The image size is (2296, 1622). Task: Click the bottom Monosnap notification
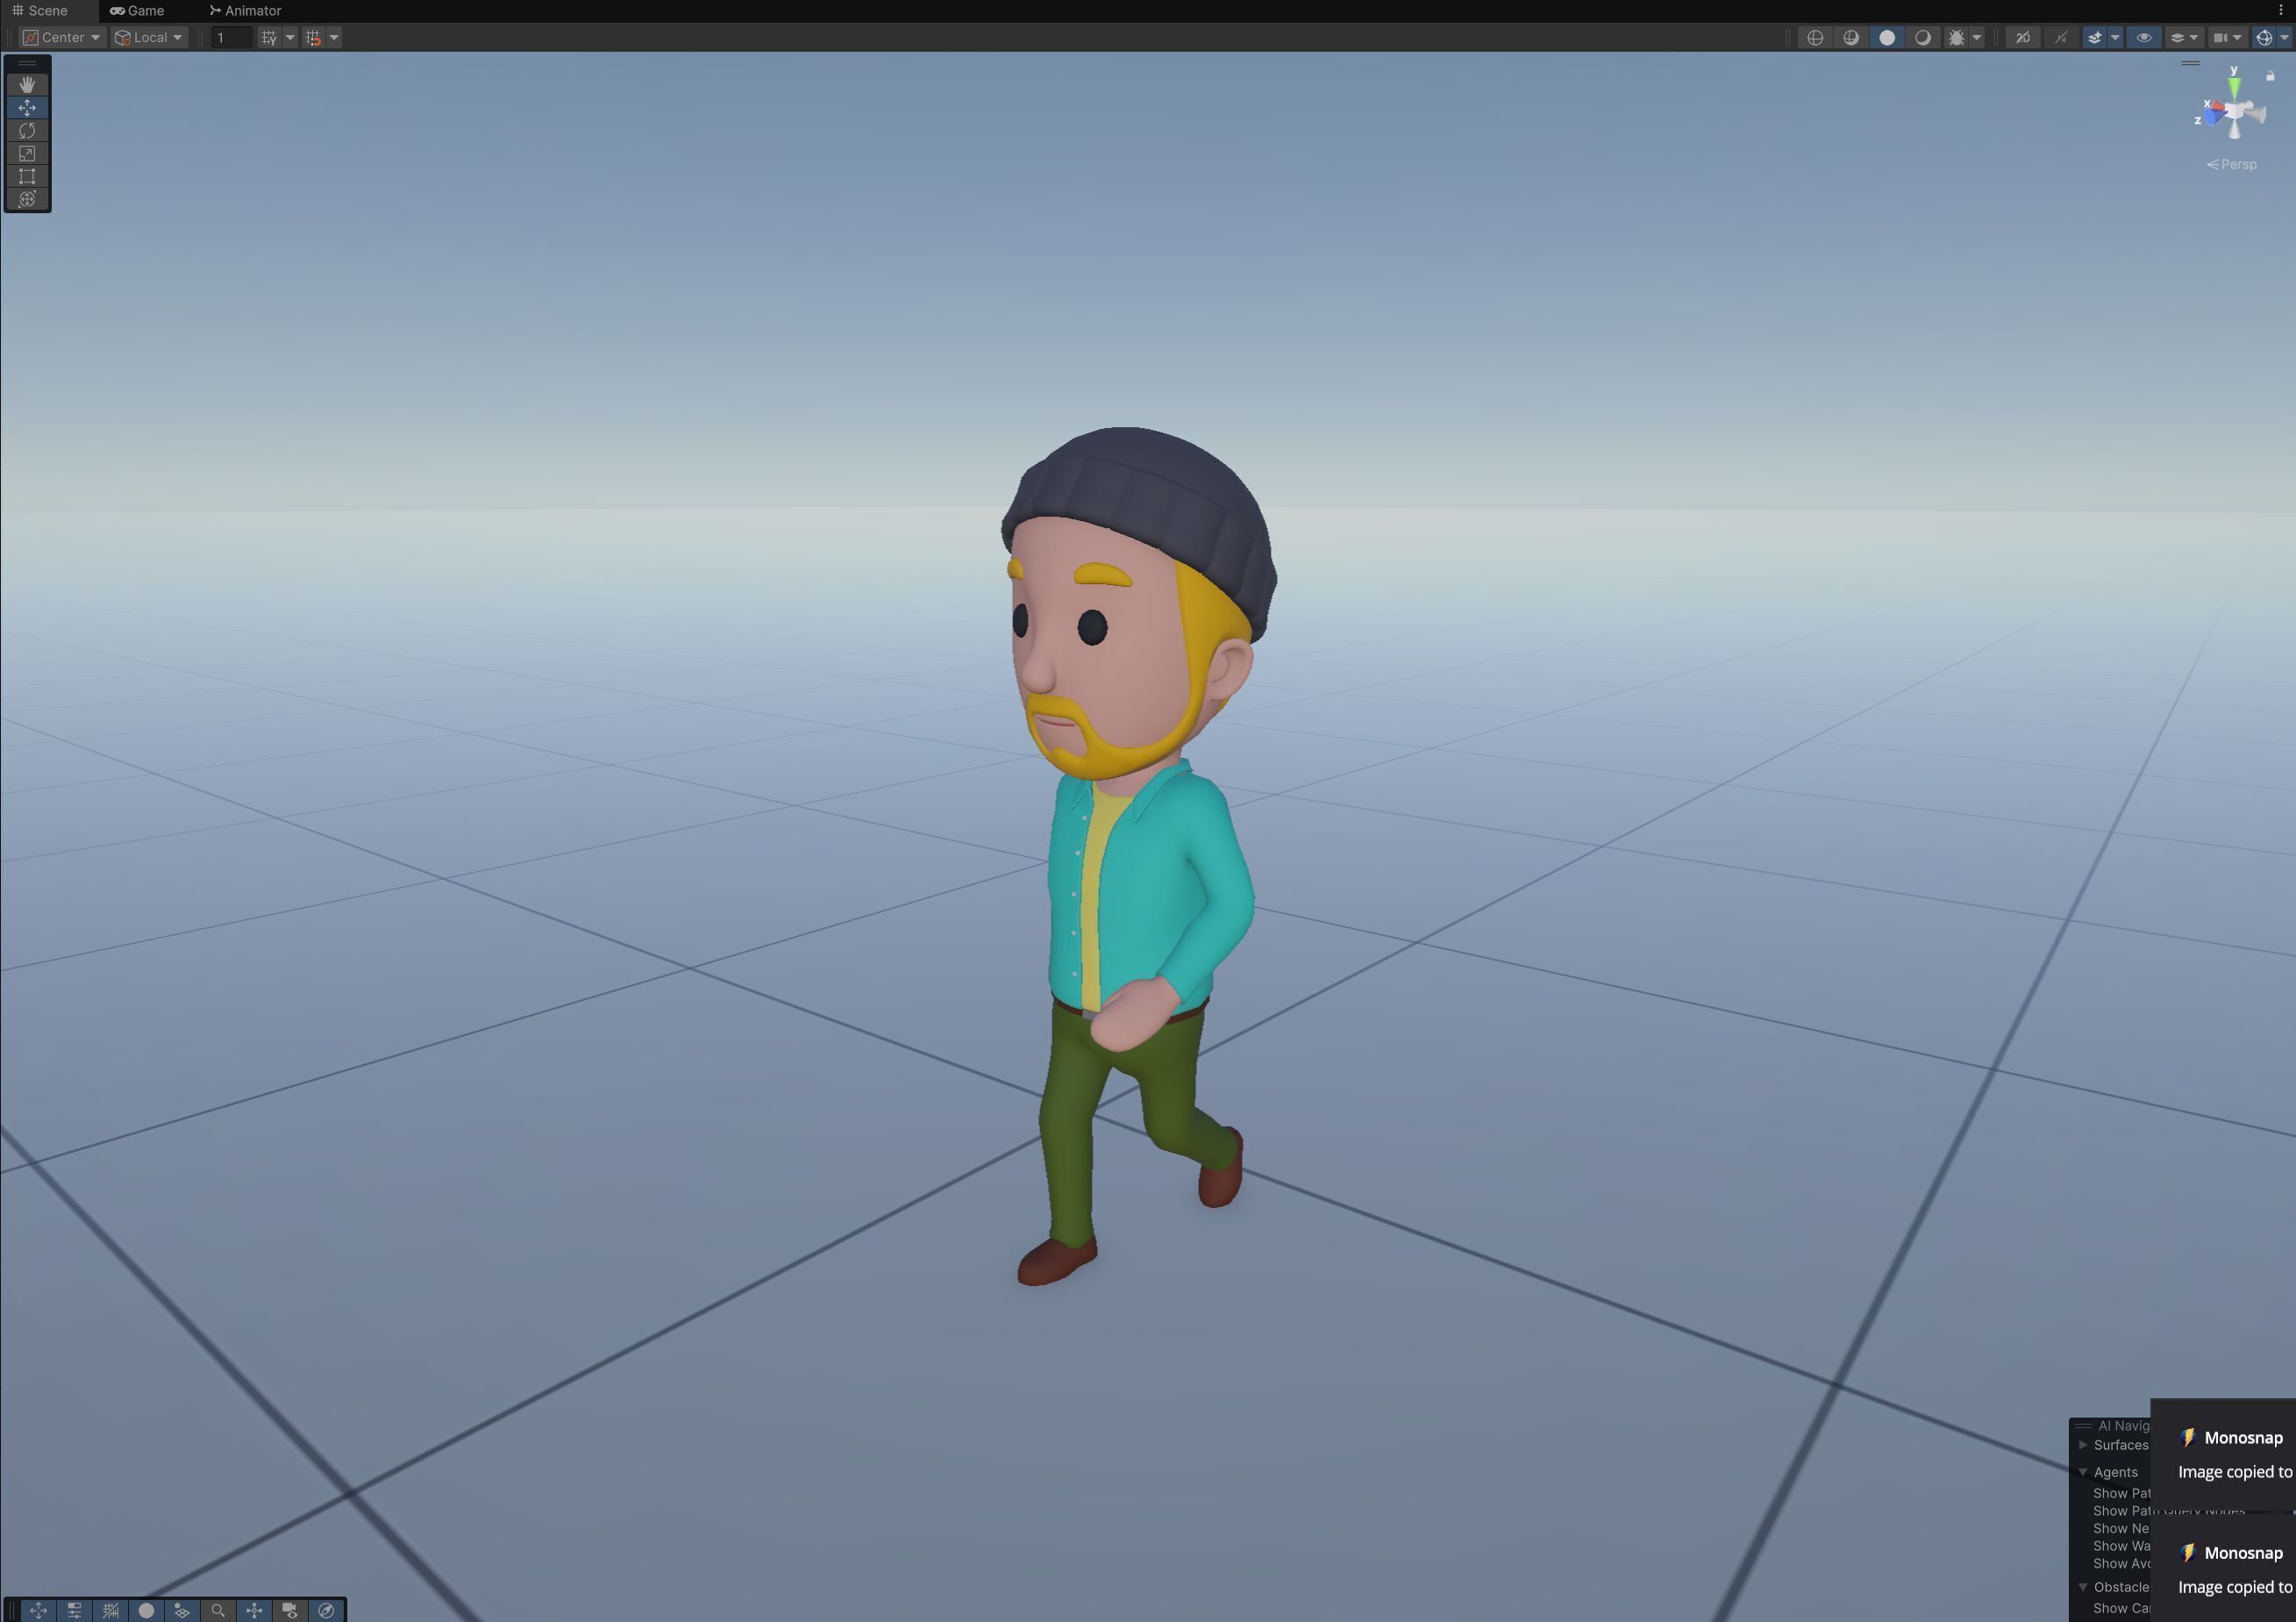[2224, 1569]
